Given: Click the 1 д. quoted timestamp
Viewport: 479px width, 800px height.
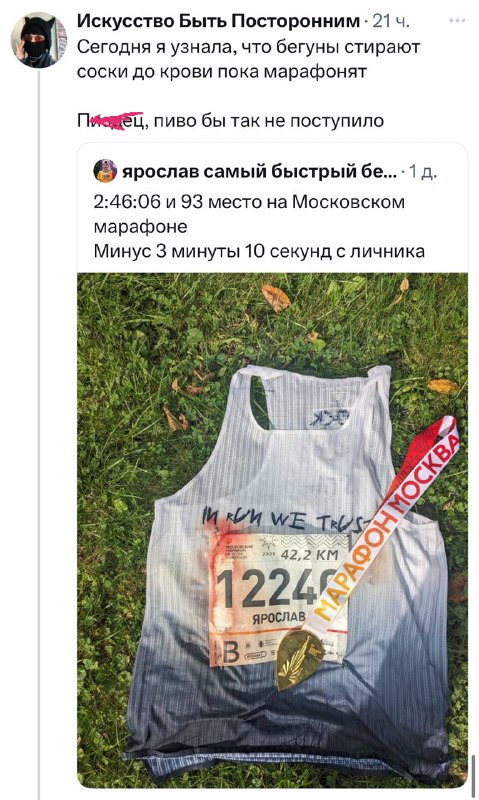Looking at the screenshot, I should point(424,172).
